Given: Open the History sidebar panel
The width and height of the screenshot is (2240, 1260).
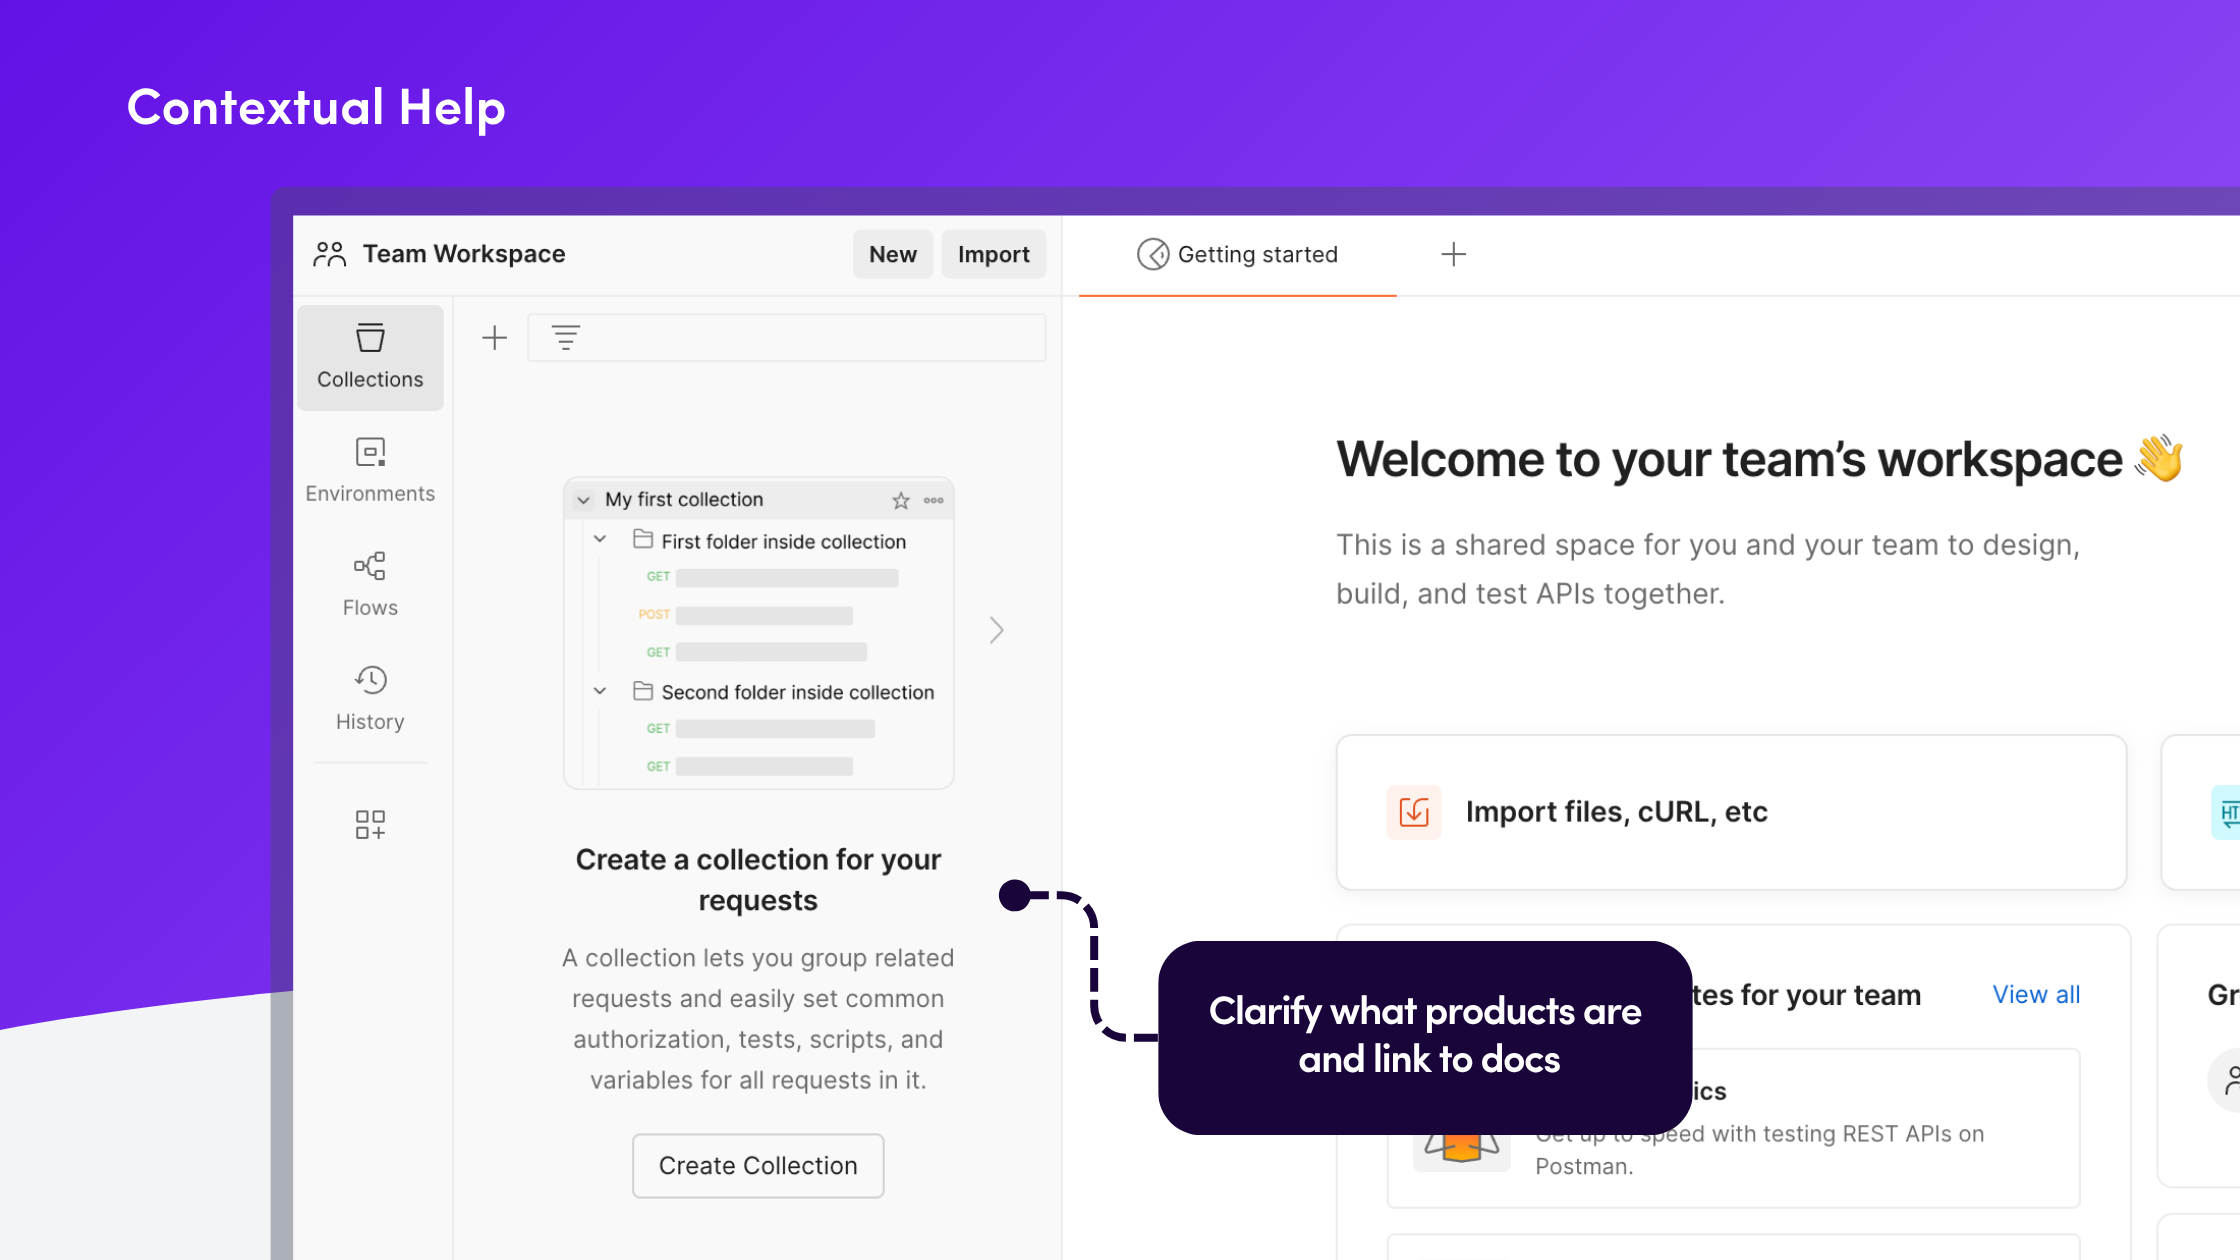Looking at the screenshot, I should pos(370,698).
